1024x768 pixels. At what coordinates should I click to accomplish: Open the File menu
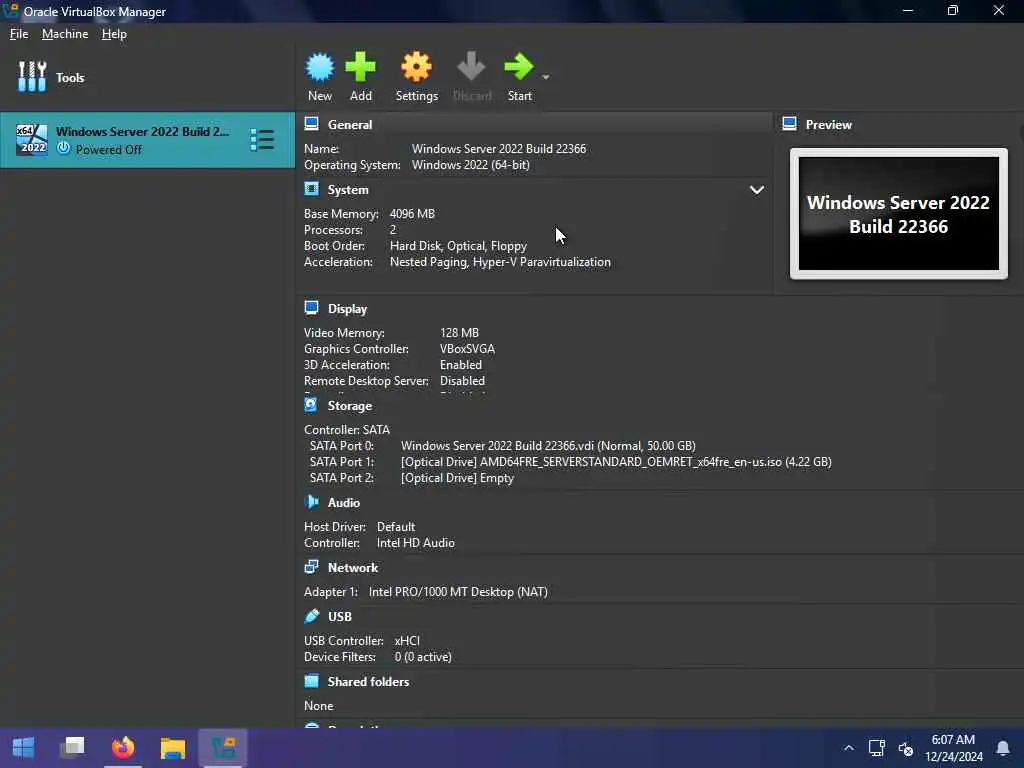(19, 34)
